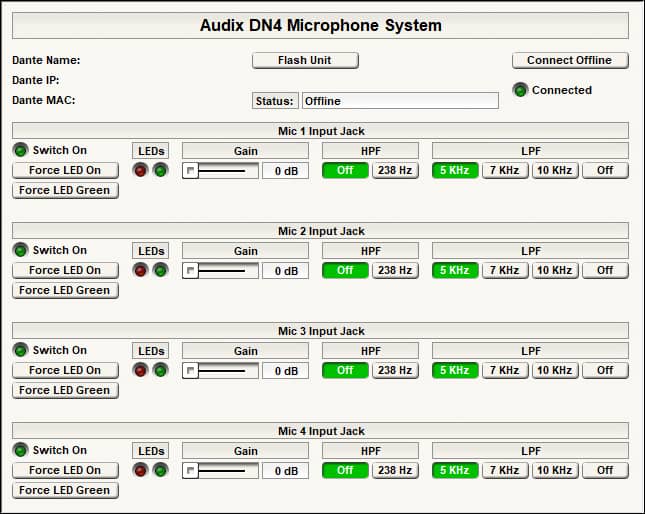Set Mic 2 HPF to 238 Hz
645x514 pixels.
[x=395, y=270]
